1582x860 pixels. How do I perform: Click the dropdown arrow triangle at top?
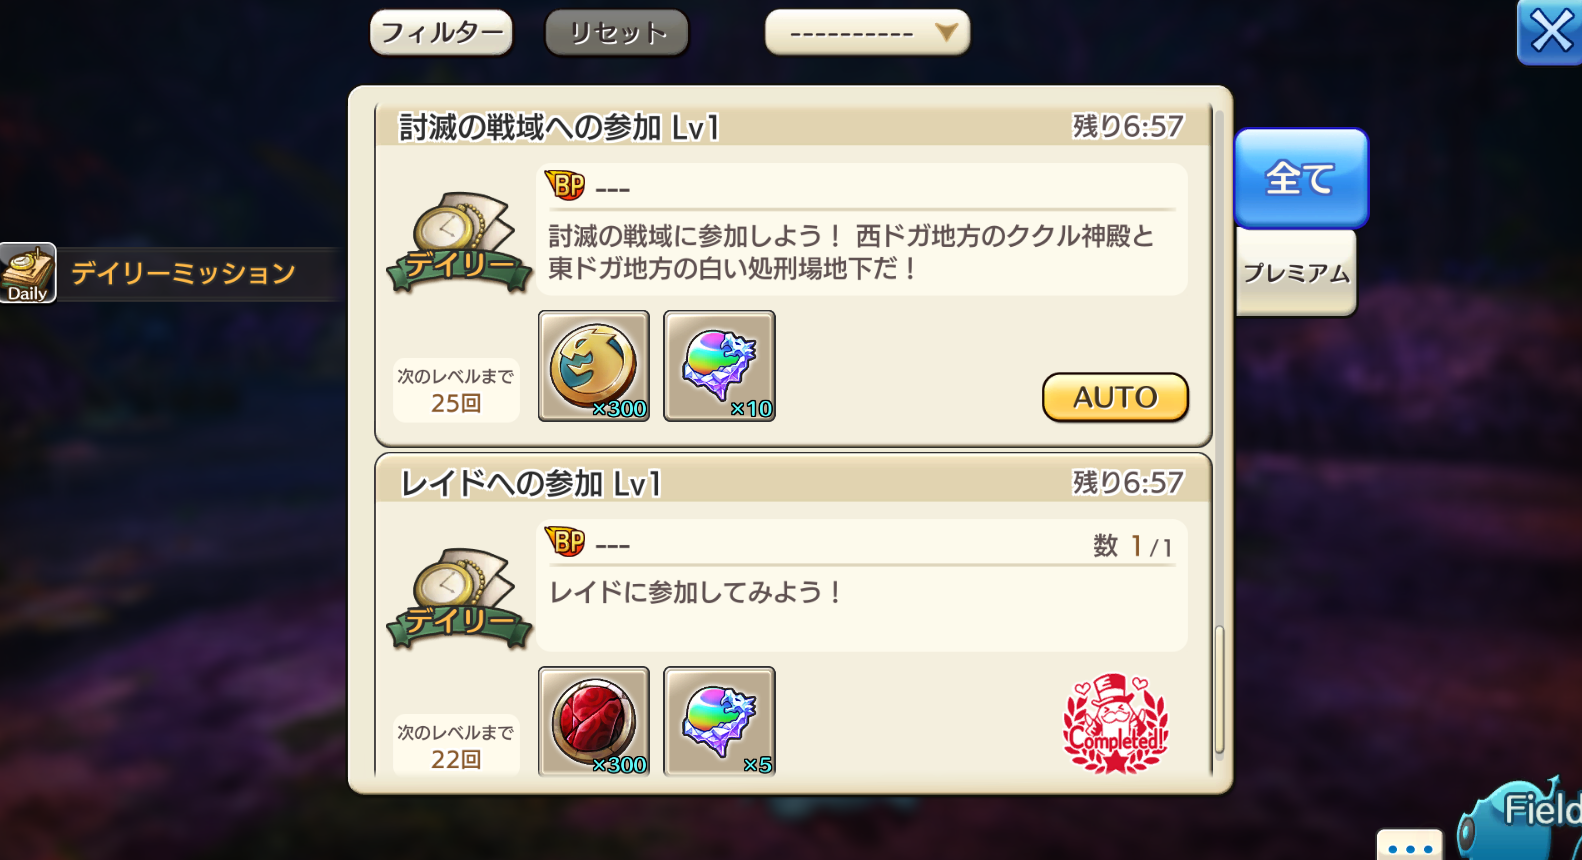pyautogui.click(x=946, y=33)
